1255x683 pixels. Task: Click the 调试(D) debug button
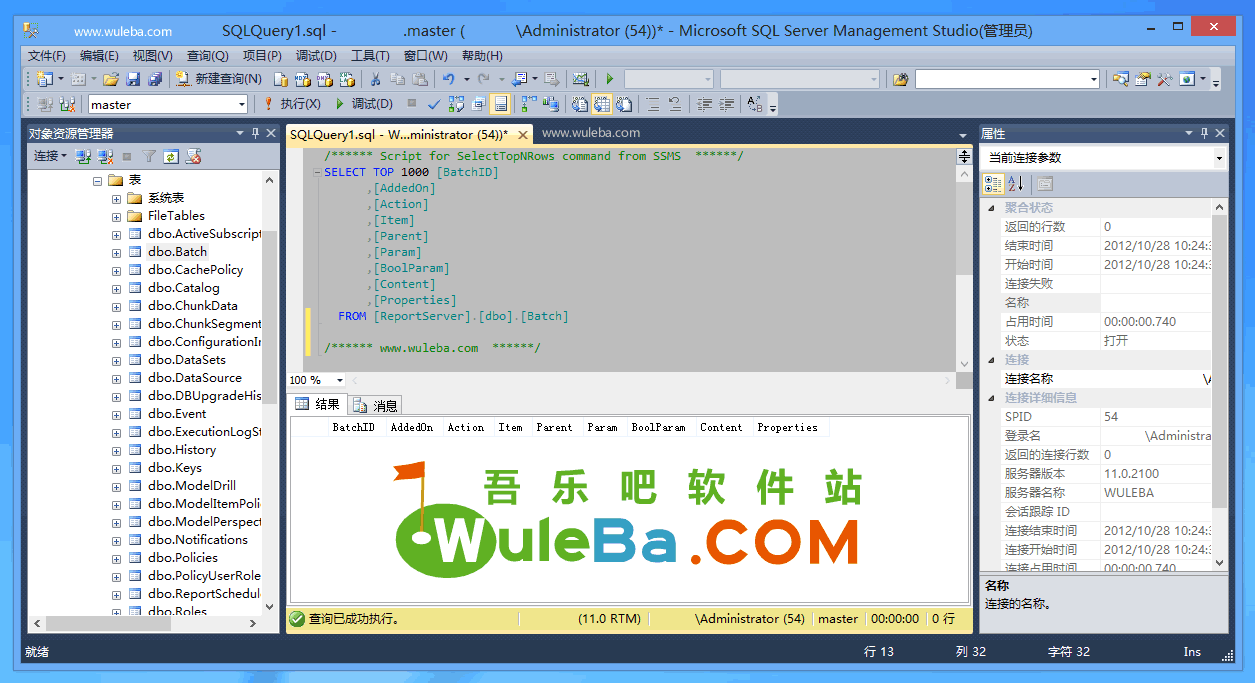[x=363, y=104]
